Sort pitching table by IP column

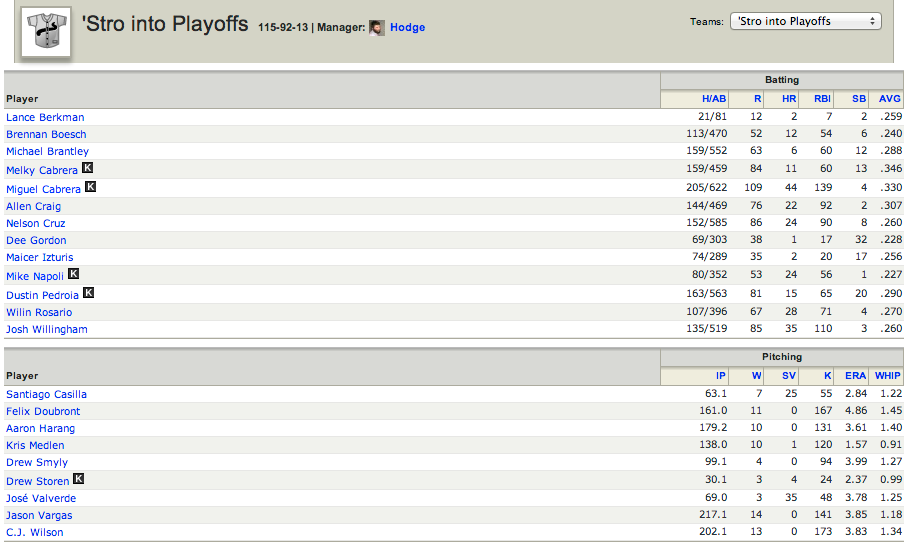(x=721, y=376)
